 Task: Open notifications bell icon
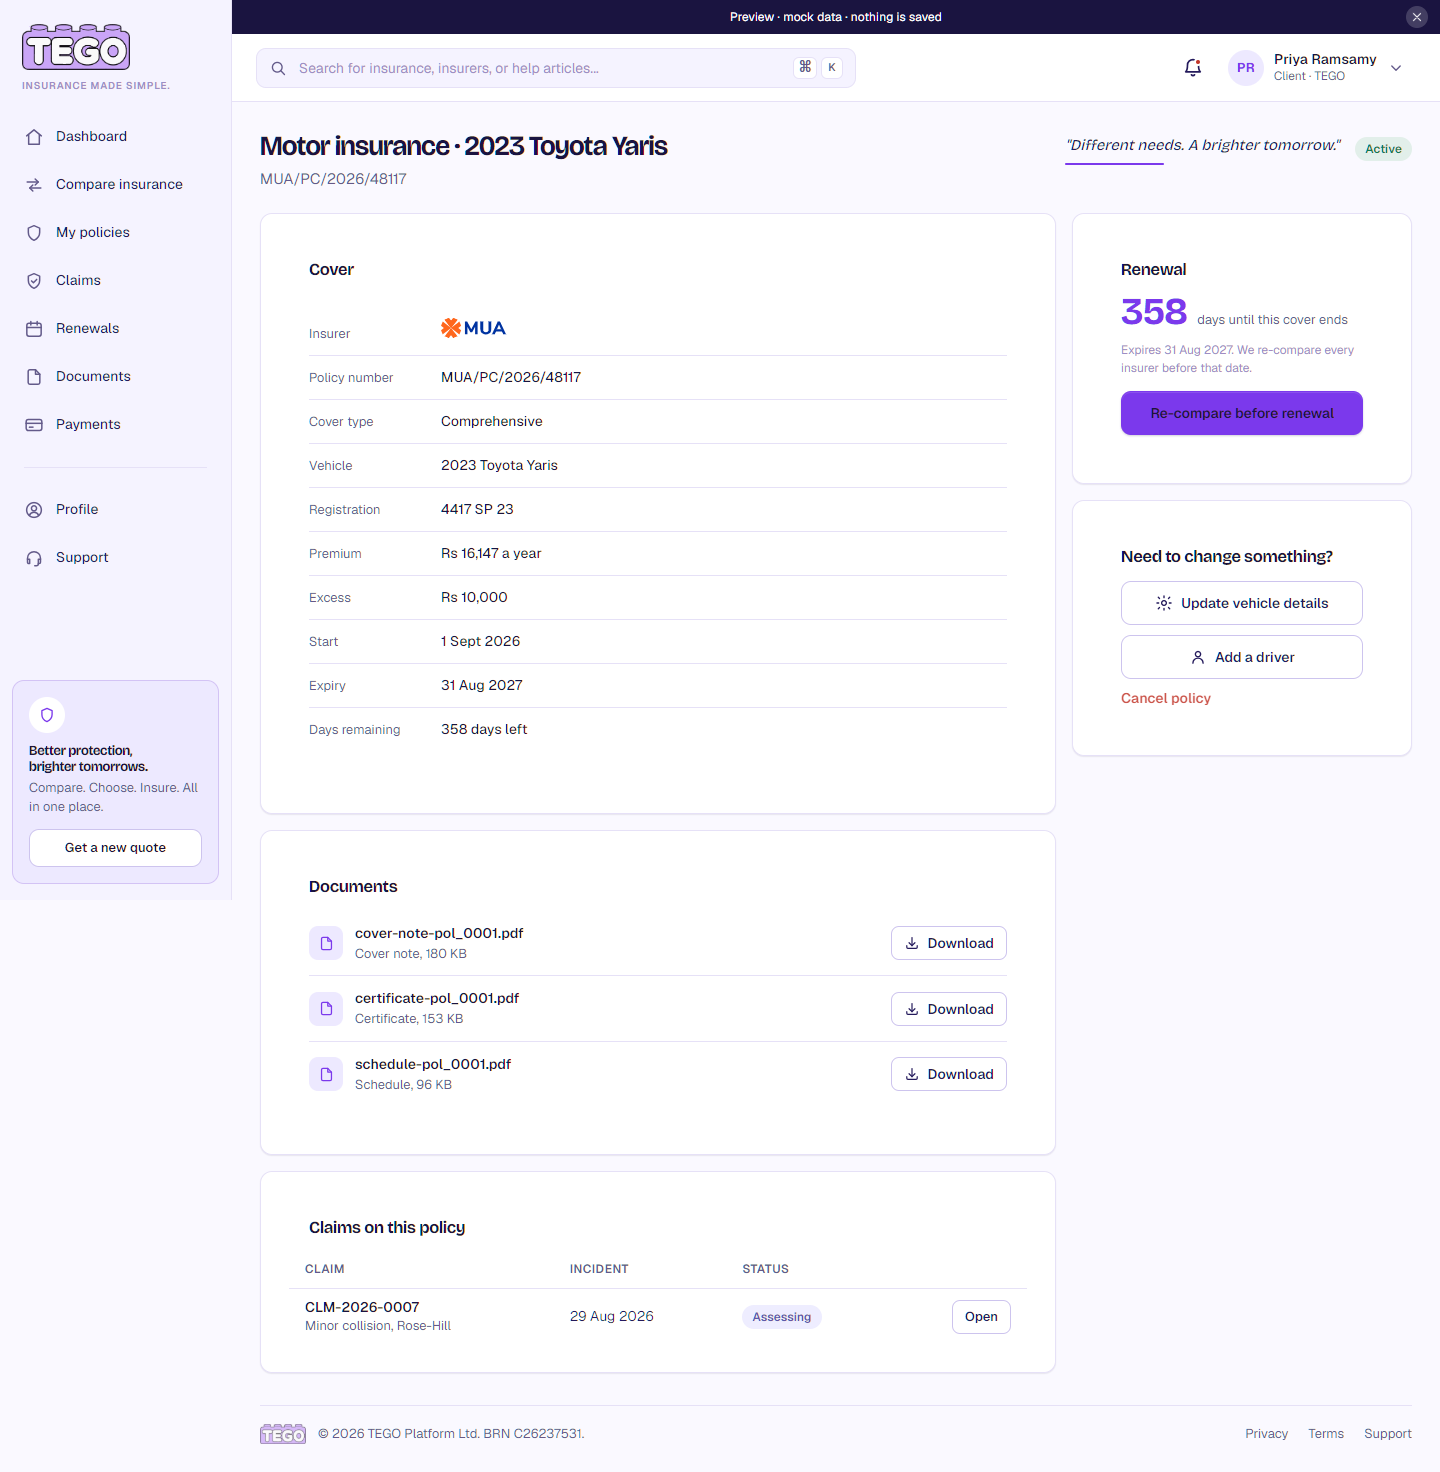coord(1193,68)
